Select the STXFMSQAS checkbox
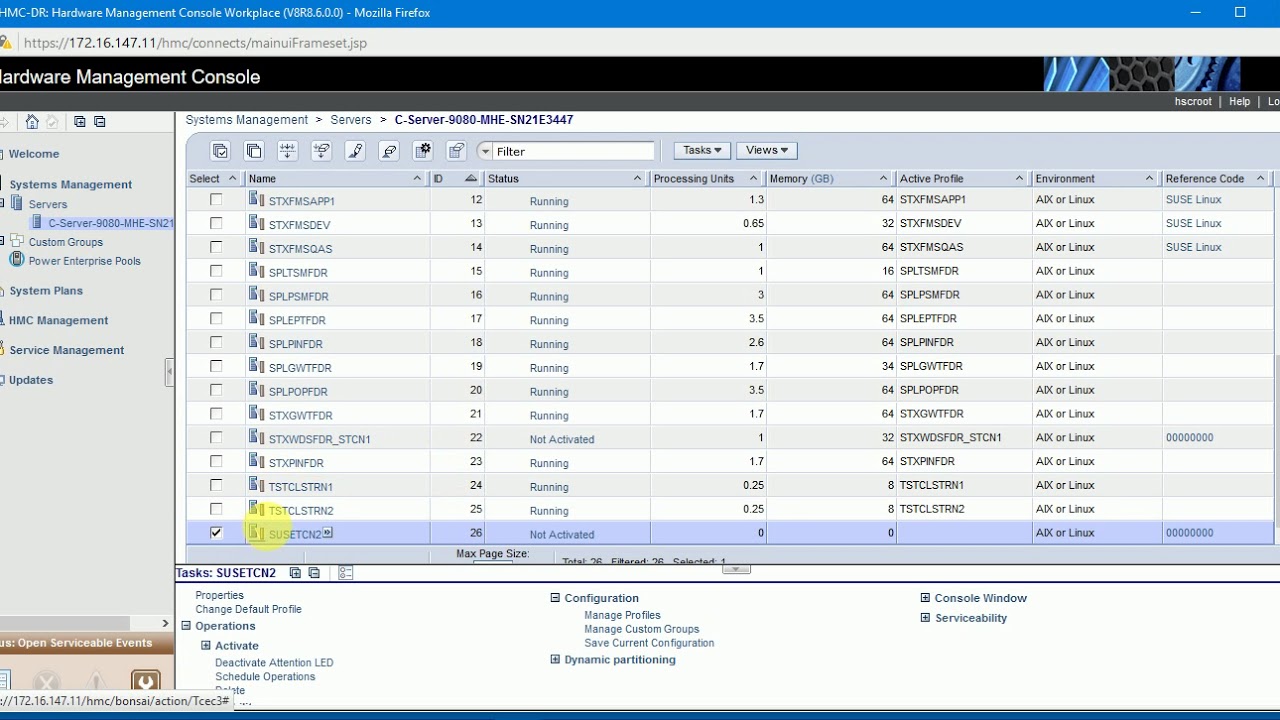Viewport: 1280px width, 720px height. click(x=216, y=247)
